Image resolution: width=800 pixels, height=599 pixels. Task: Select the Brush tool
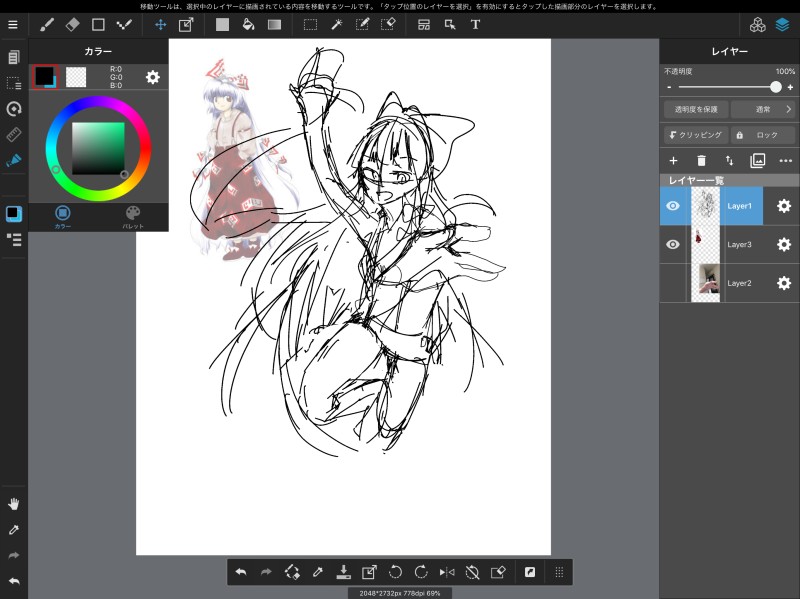[x=47, y=24]
